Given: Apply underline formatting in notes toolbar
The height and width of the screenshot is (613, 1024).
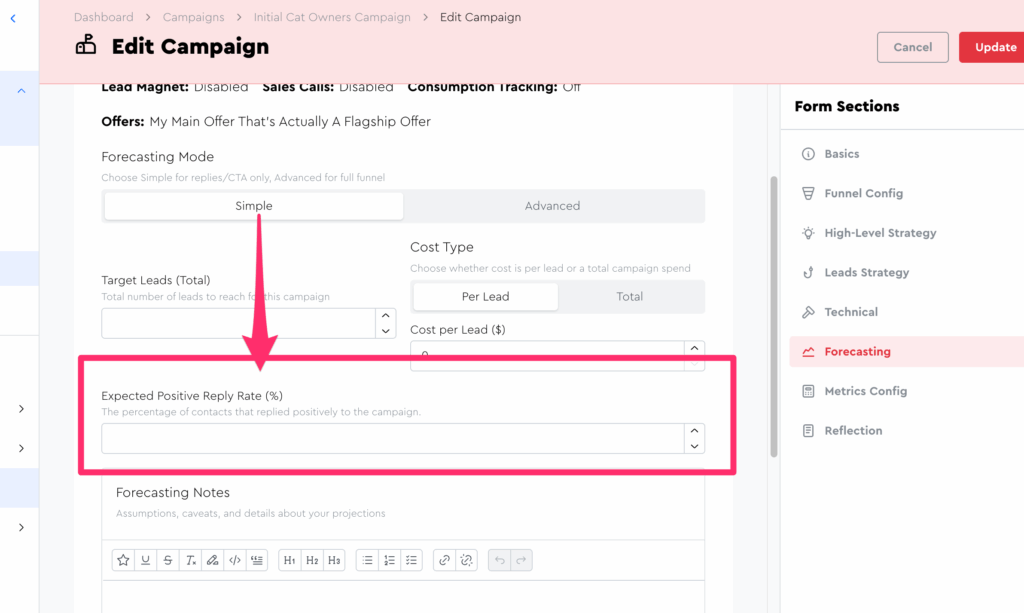Looking at the screenshot, I should coord(146,560).
